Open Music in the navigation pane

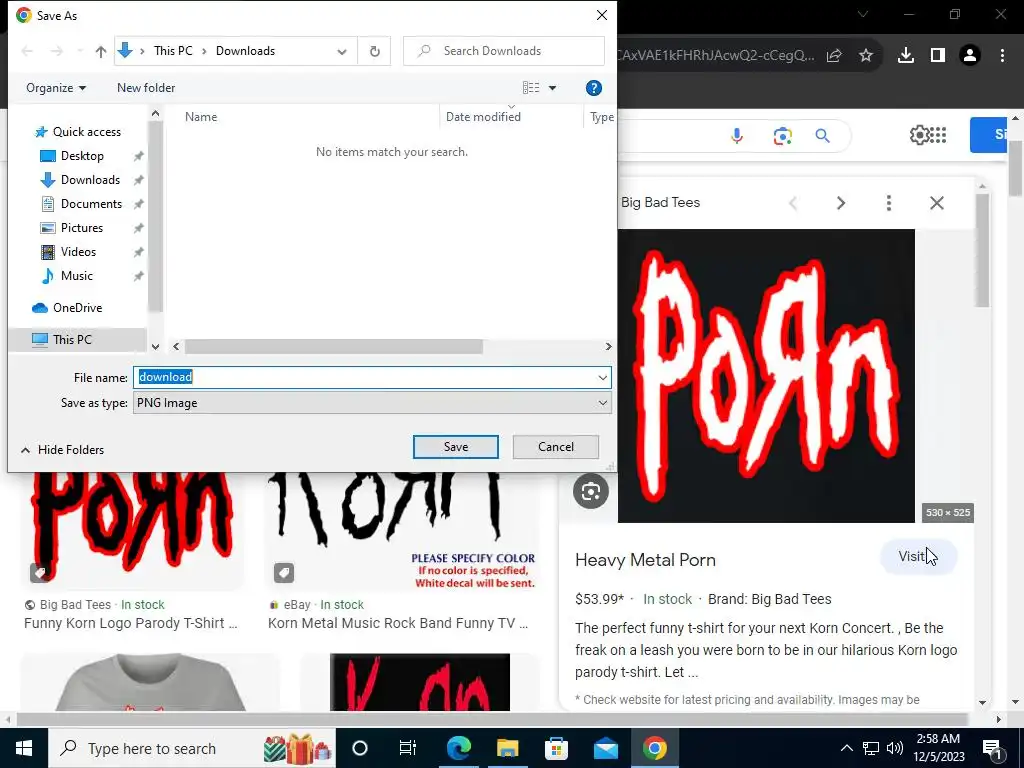(76, 276)
